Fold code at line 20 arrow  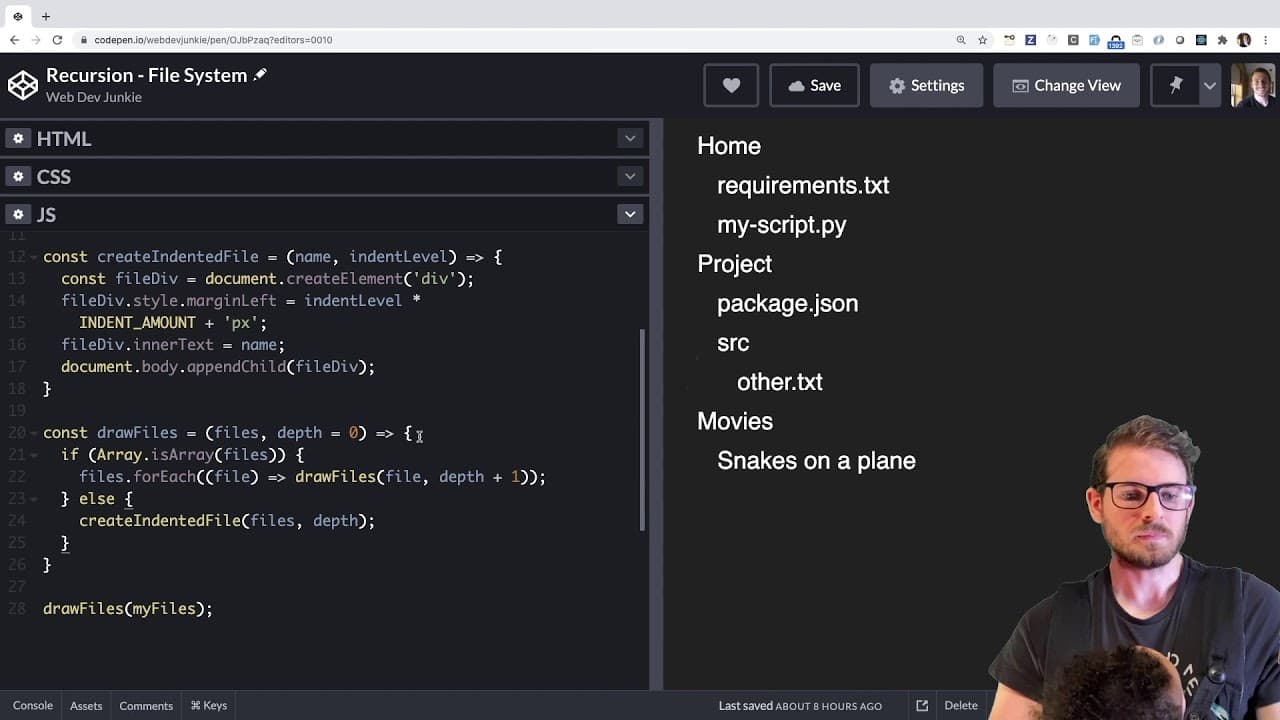pos(34,433)
